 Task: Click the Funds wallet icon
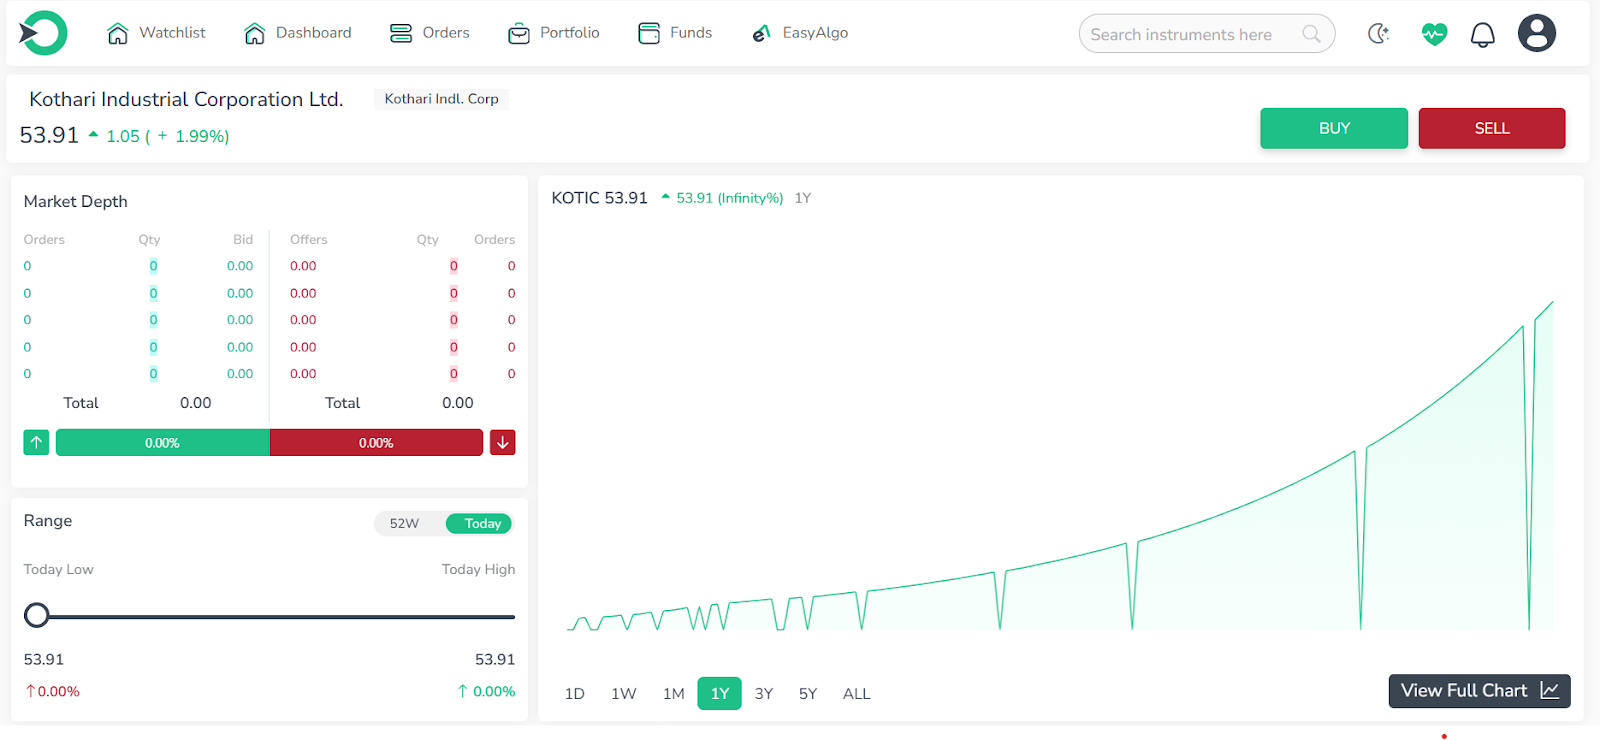click(x=649, y=33)
